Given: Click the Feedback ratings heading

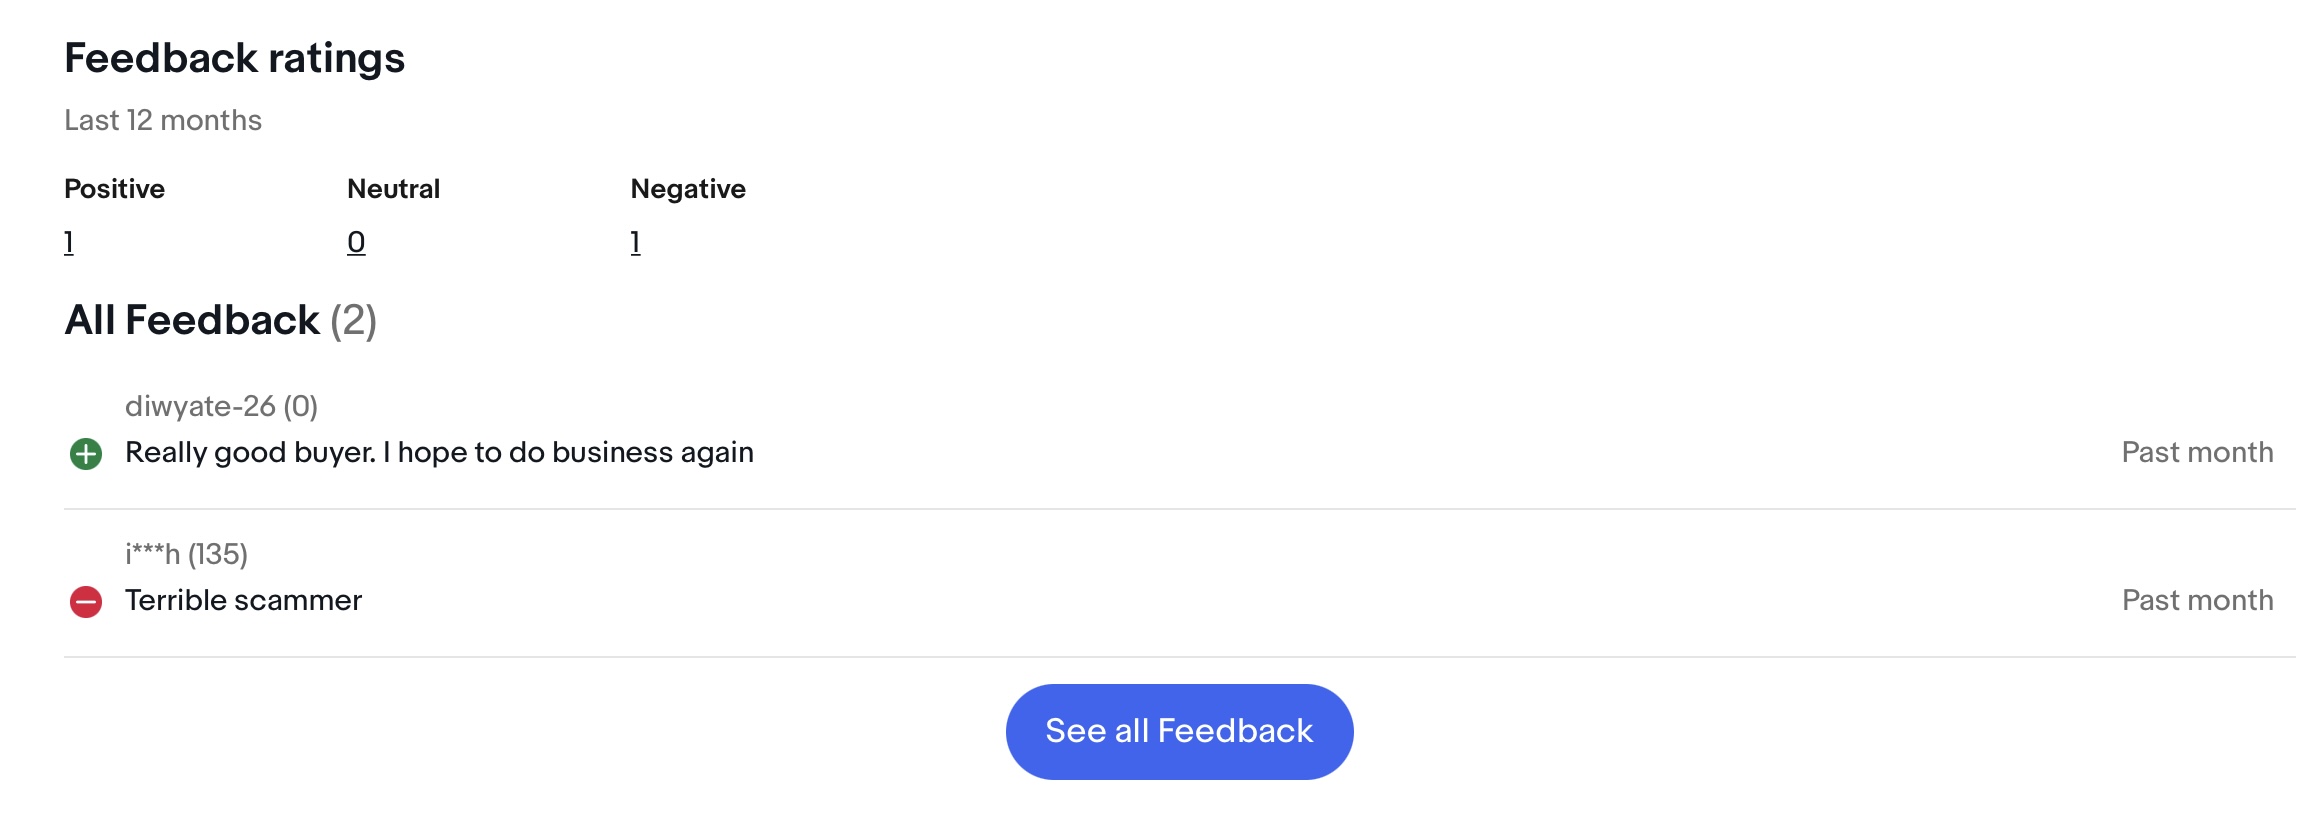Looking at the screenshot, I should coord(234,58).
